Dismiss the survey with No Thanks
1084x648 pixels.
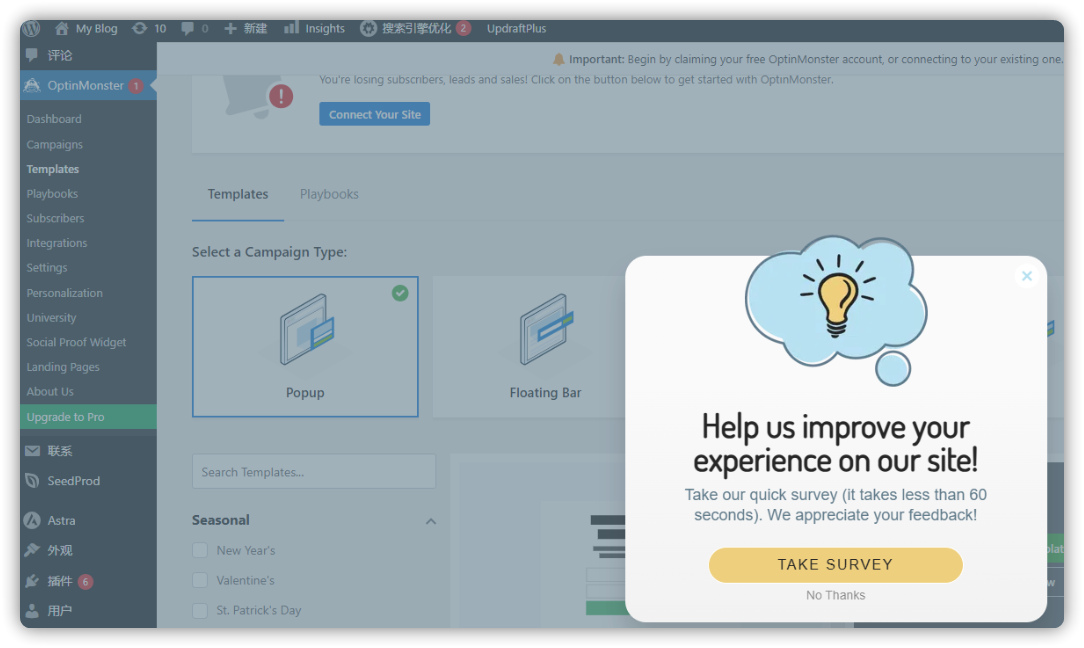835,595
